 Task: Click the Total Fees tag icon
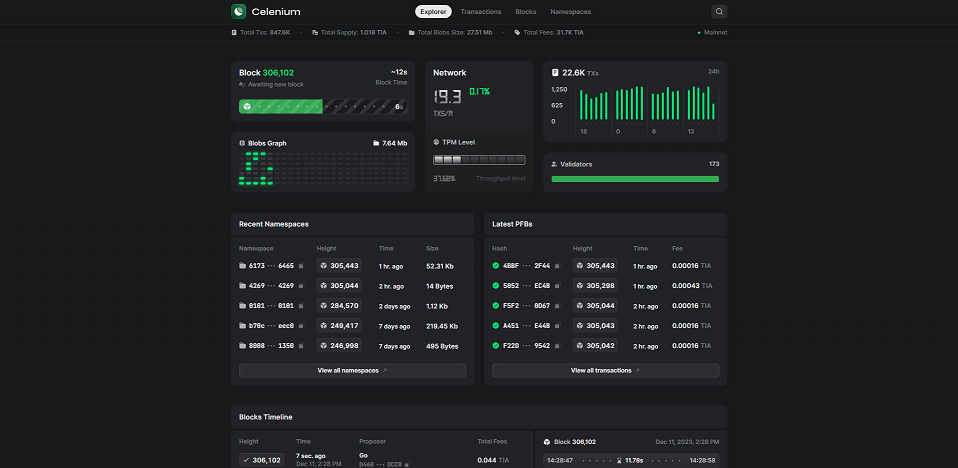pos(517,32)
